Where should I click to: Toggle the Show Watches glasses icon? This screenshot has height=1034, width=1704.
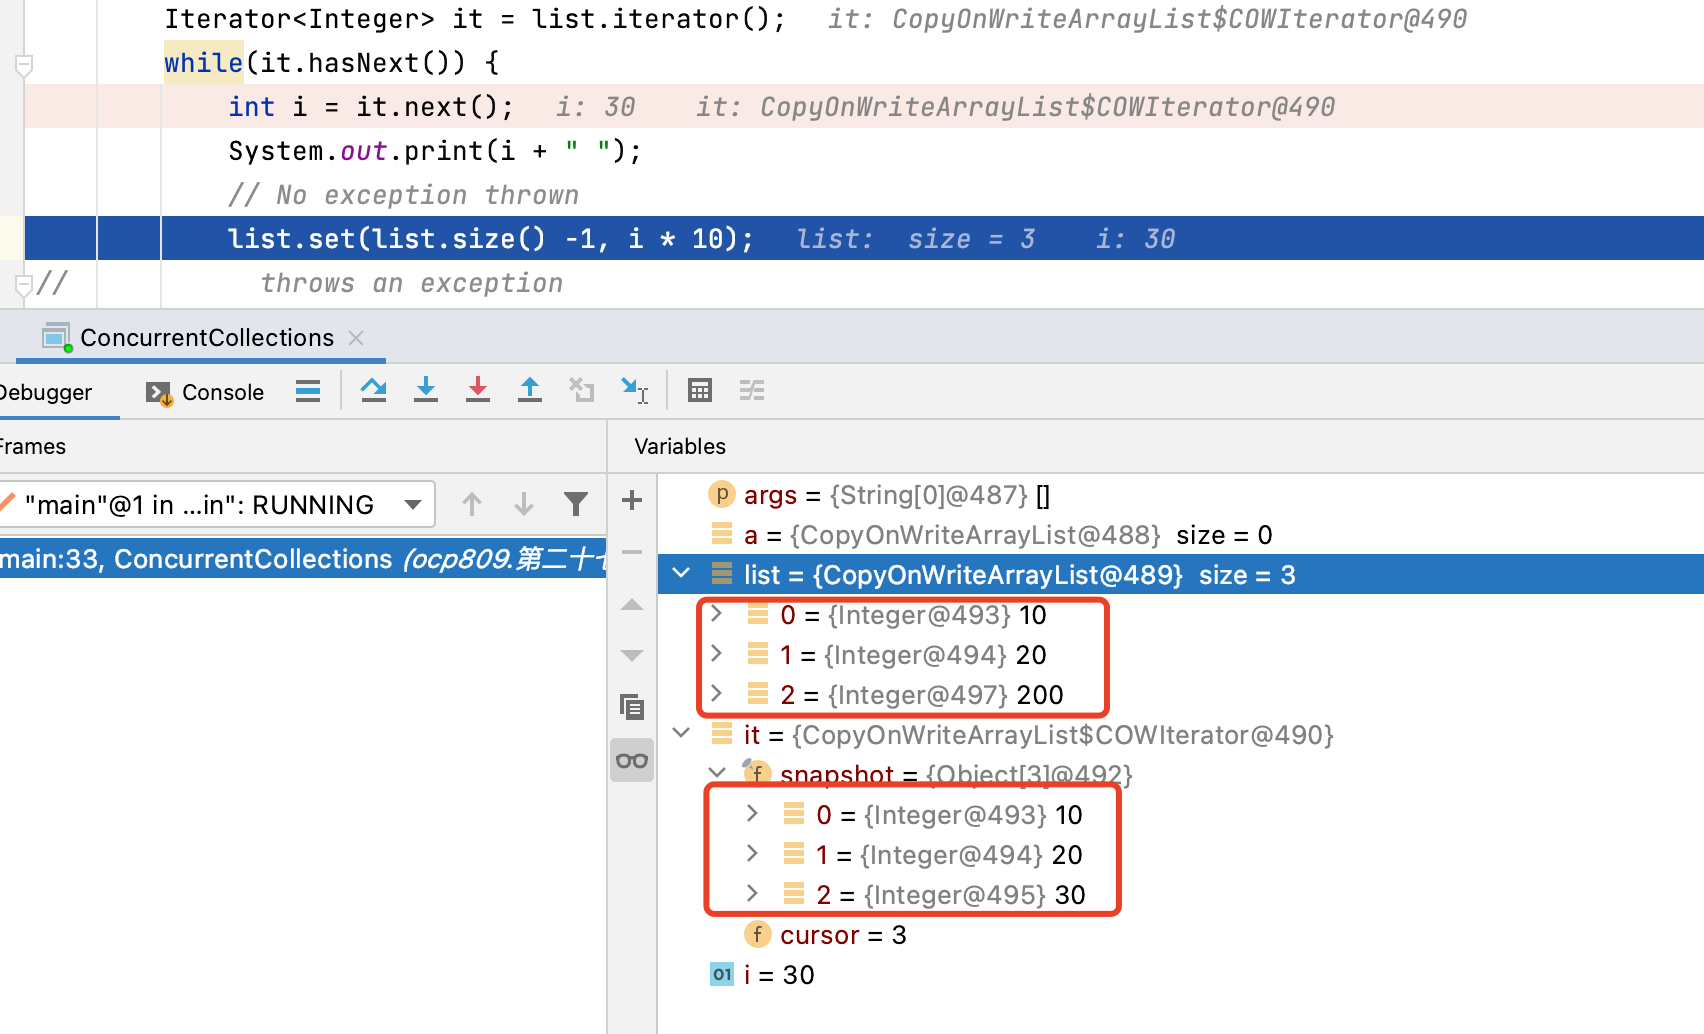point(632,761)
